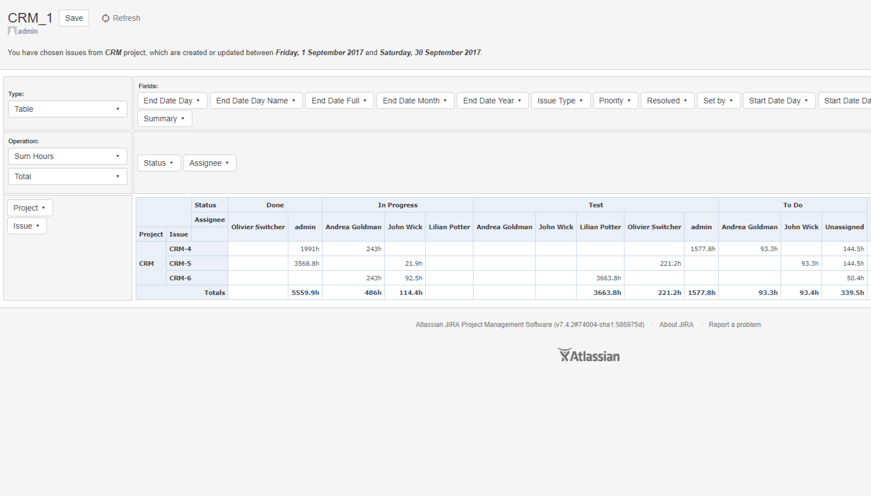
Task: Click the 1991h cell in CRM-4 row
Action: [305, 249]
